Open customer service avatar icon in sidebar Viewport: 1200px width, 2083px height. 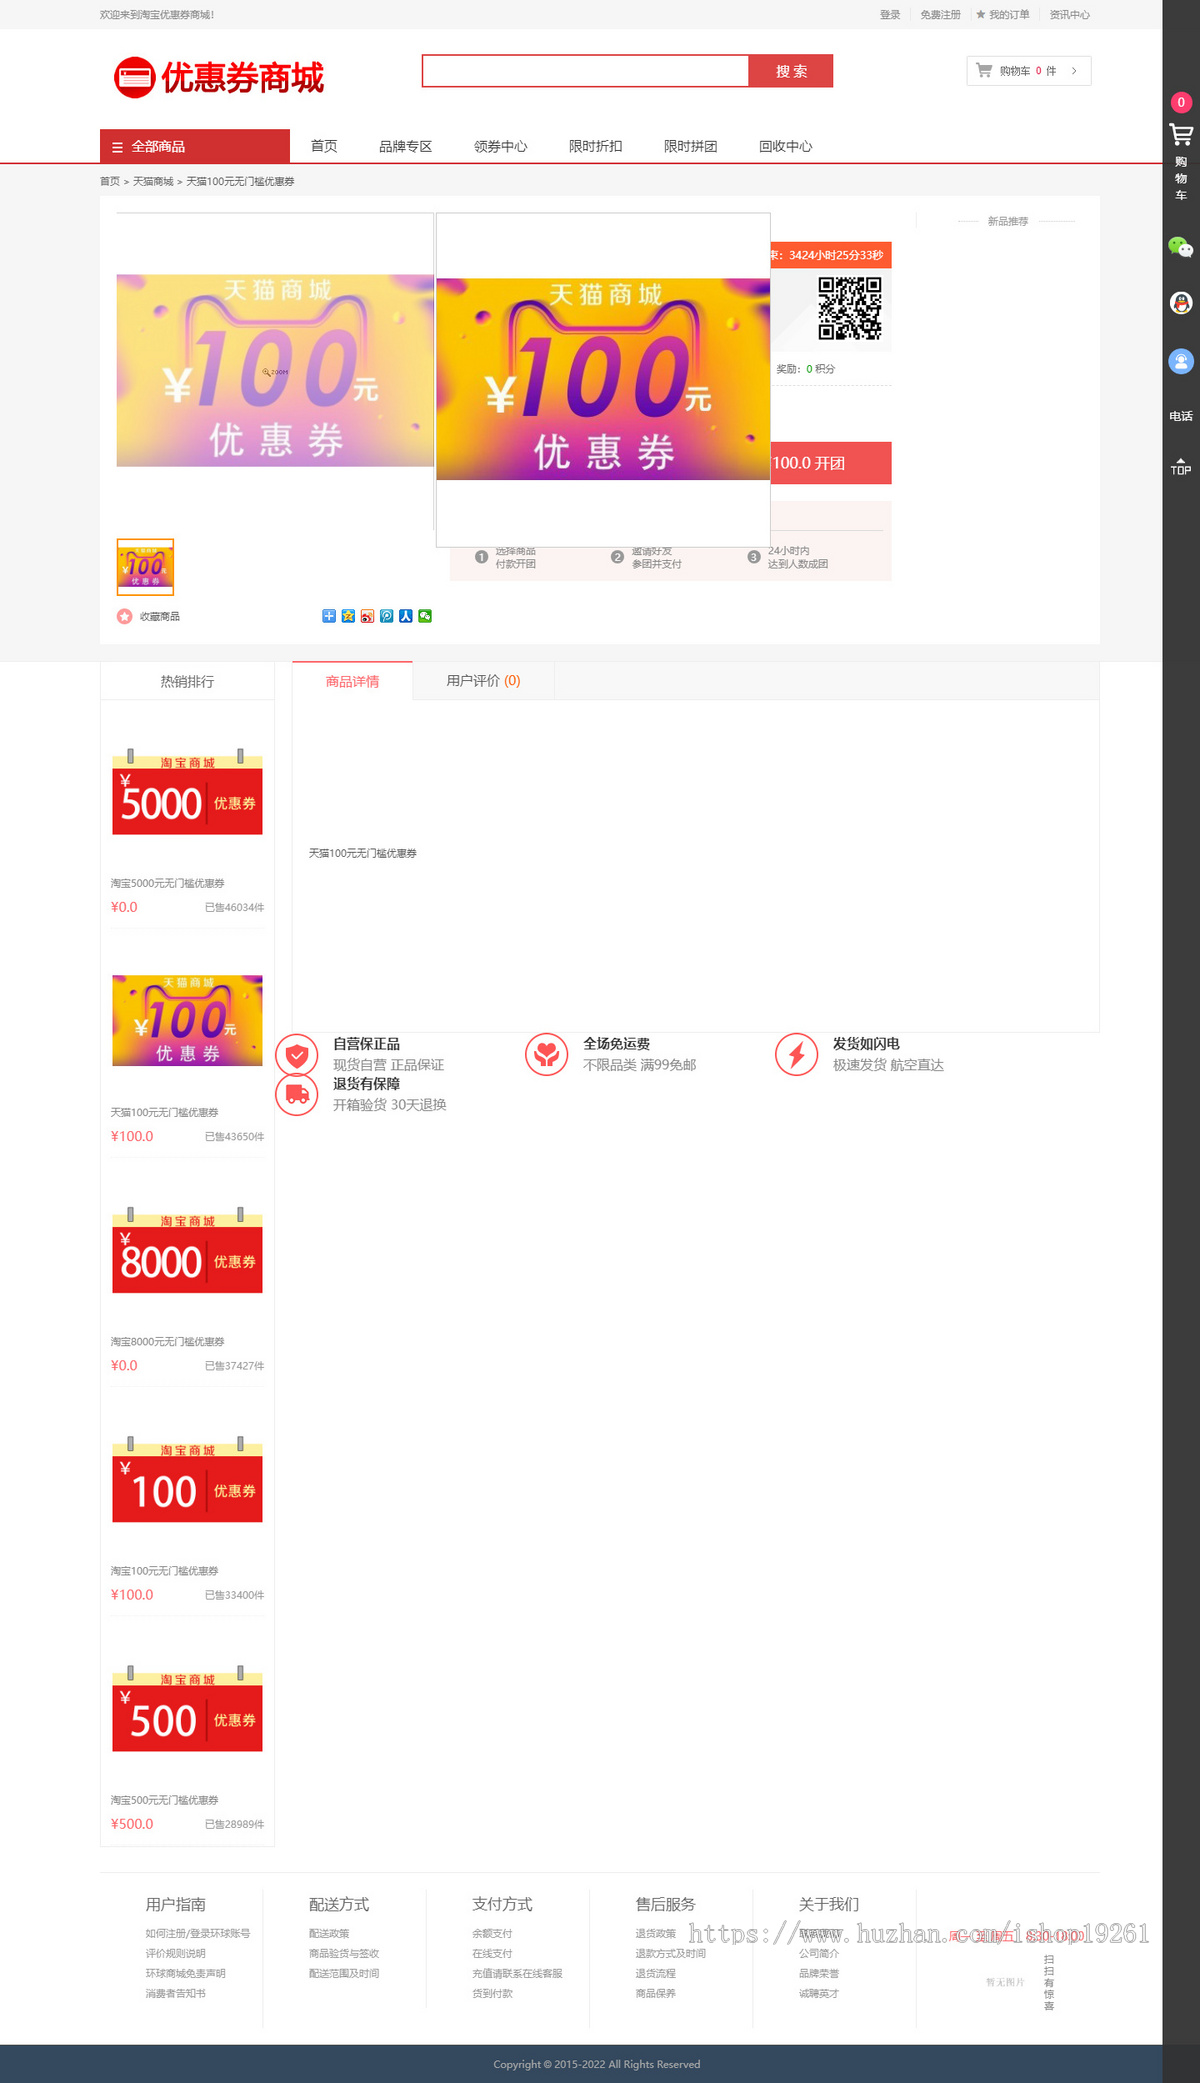point(1181,361)
